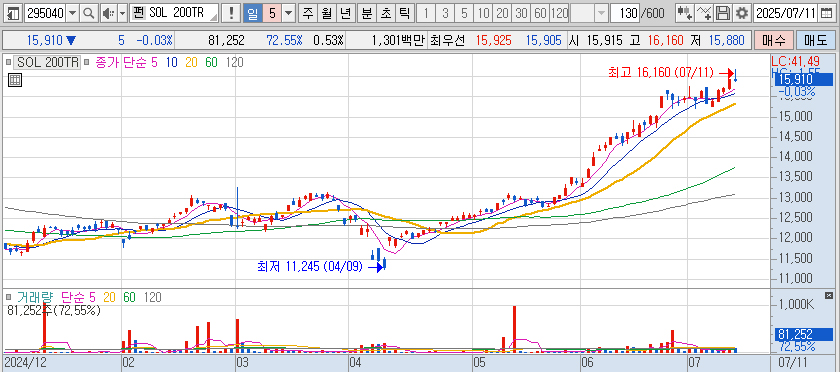Click the orange price MA legend number 20
Screen dimensions: 840x372
click(191, 62)
